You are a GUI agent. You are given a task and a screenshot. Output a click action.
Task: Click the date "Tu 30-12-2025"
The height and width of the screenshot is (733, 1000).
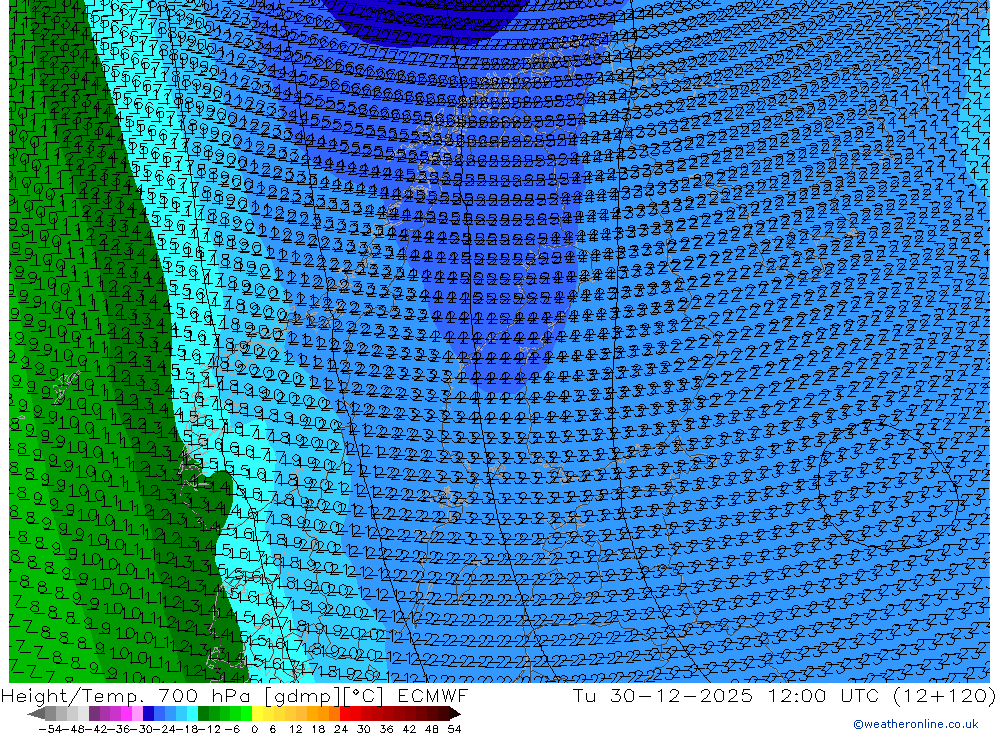[x=663, y=695]
